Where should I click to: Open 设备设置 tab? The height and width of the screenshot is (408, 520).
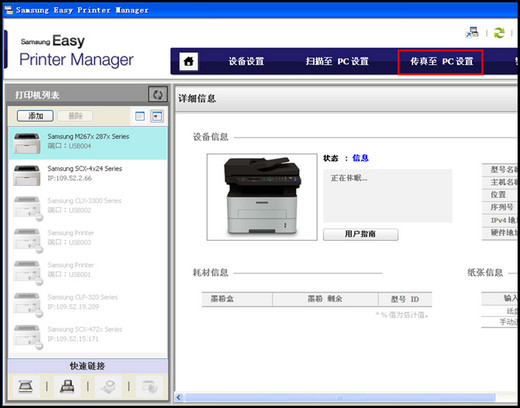[246, 61]
